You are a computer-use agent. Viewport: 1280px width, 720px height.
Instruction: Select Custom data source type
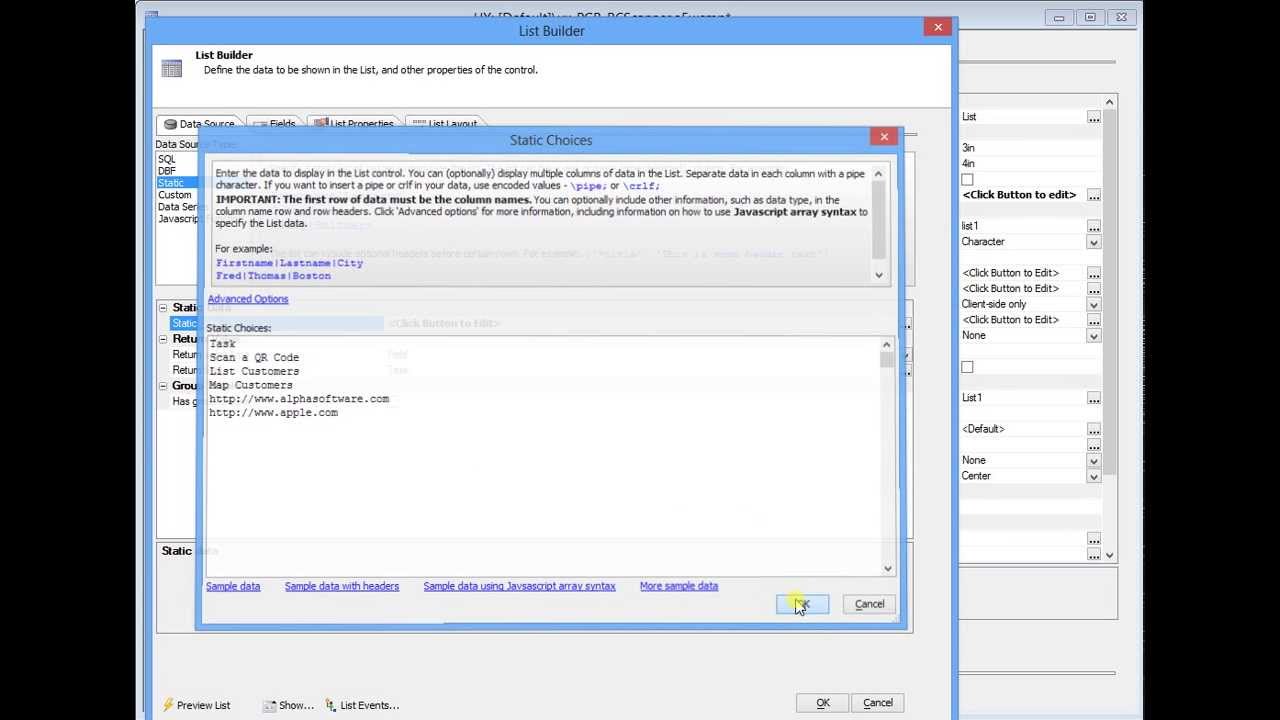pyautogui.click(x=177, y=195)
